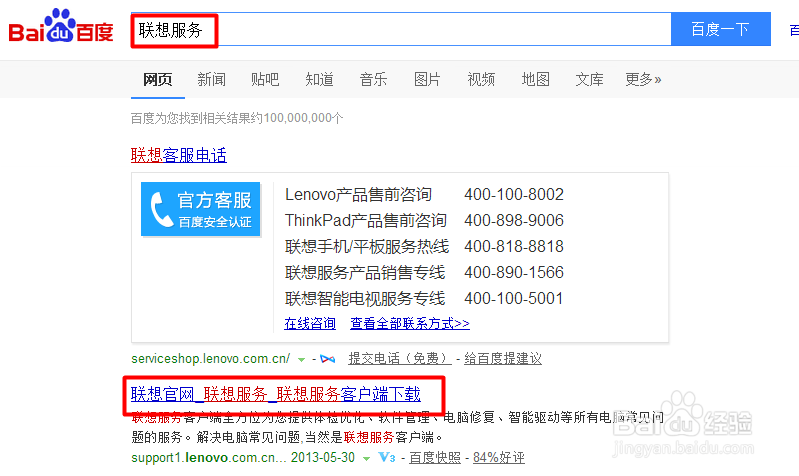Select the 视频 tab
This screenshot has width=799, height=476.
[x=481, y=80]
